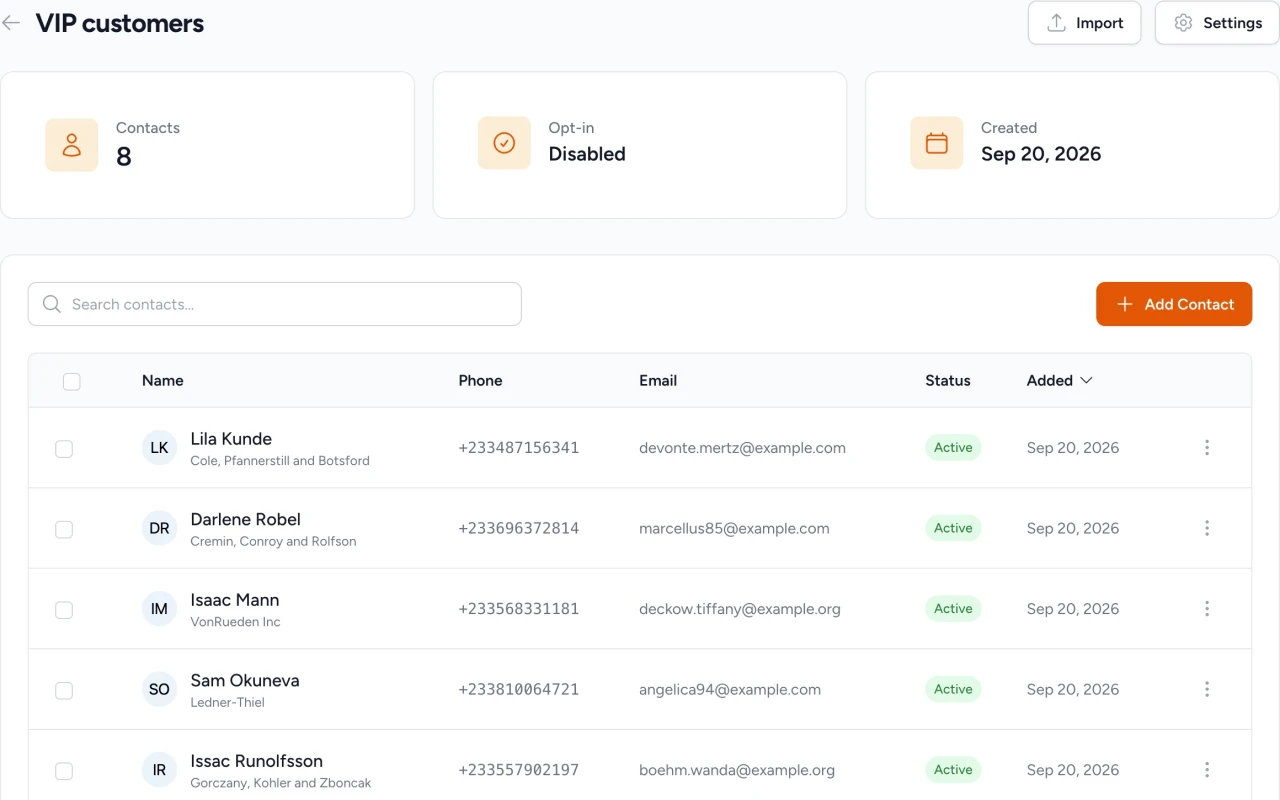Viewport: 1280px width, 800px height.
Task: Click the Name column header
Action: click(x=163, y=380)
